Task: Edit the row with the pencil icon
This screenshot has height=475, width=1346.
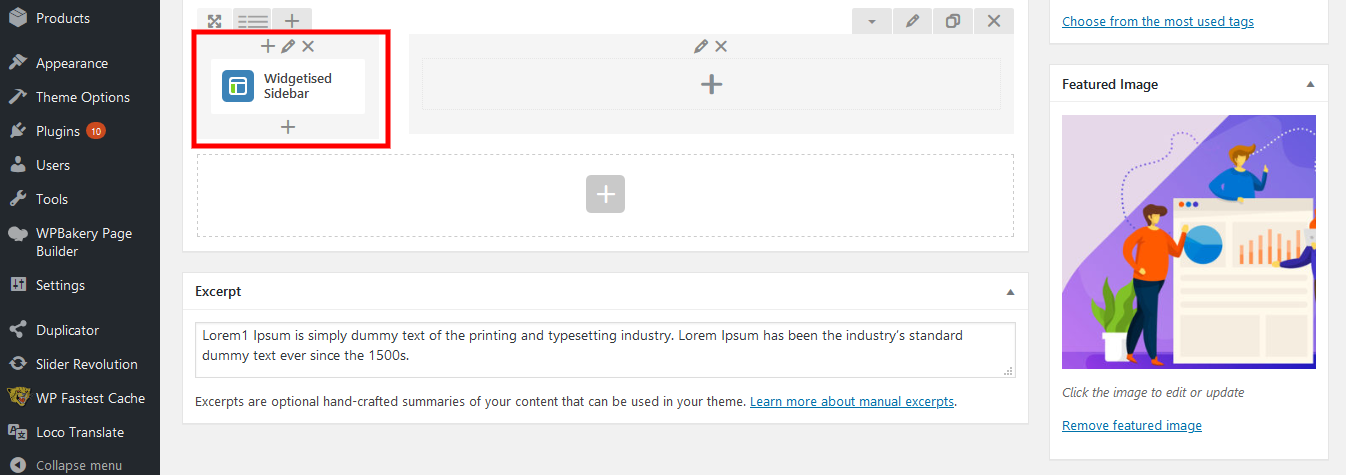Action: tap(912, 21)
